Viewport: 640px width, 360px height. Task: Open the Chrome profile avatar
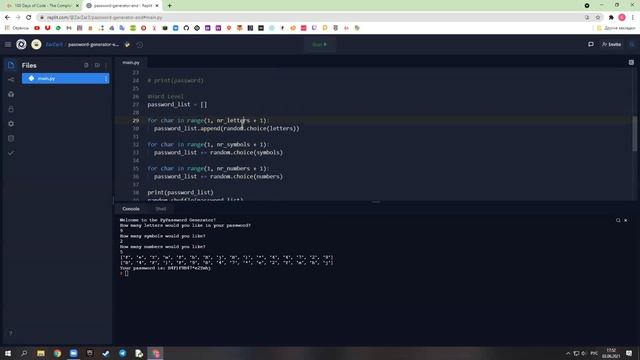tap(622, 18)
